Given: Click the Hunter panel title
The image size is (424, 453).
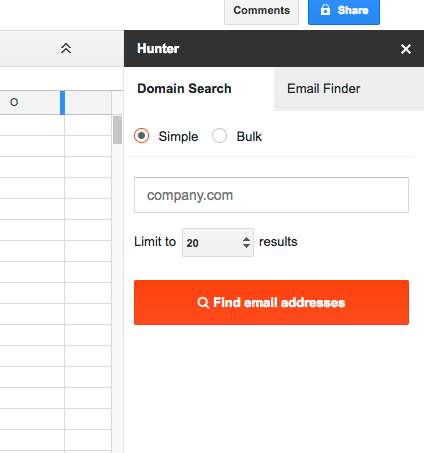Looking at the screenshot, I should (x=158, y=49).
